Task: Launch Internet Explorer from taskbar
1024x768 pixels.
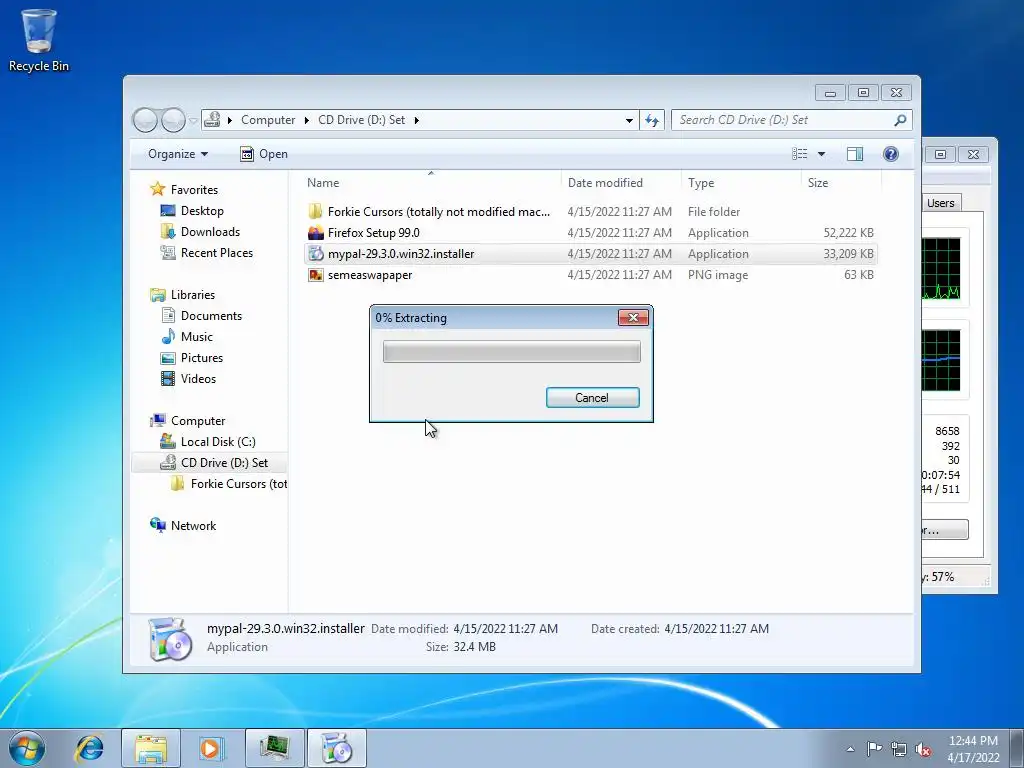Action: [x=89, y=748]
